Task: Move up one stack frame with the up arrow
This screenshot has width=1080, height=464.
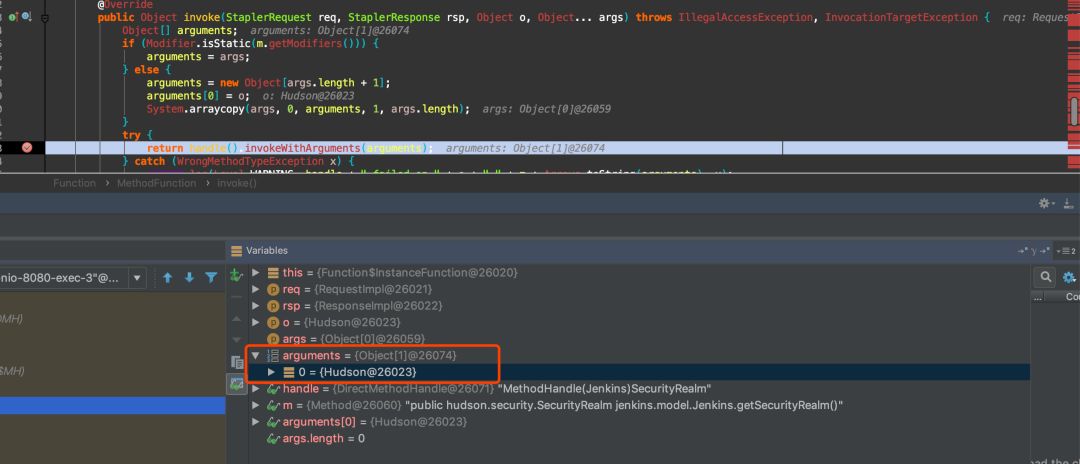Action: point(167,278)
